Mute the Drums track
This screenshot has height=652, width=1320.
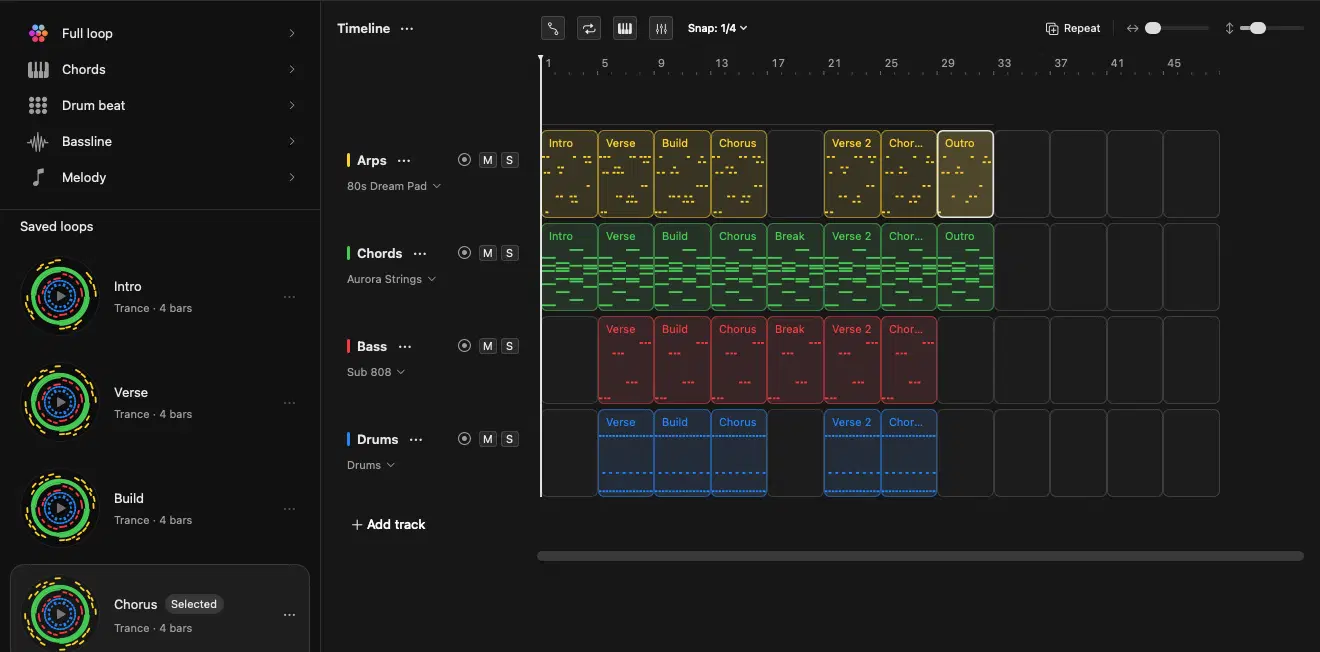click(x=487, y=439)
